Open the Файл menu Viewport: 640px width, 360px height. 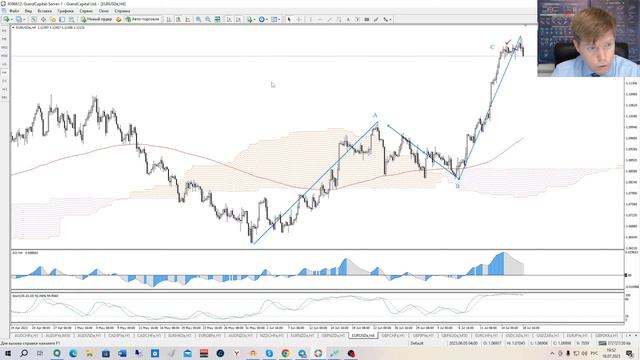pos(14,11)
